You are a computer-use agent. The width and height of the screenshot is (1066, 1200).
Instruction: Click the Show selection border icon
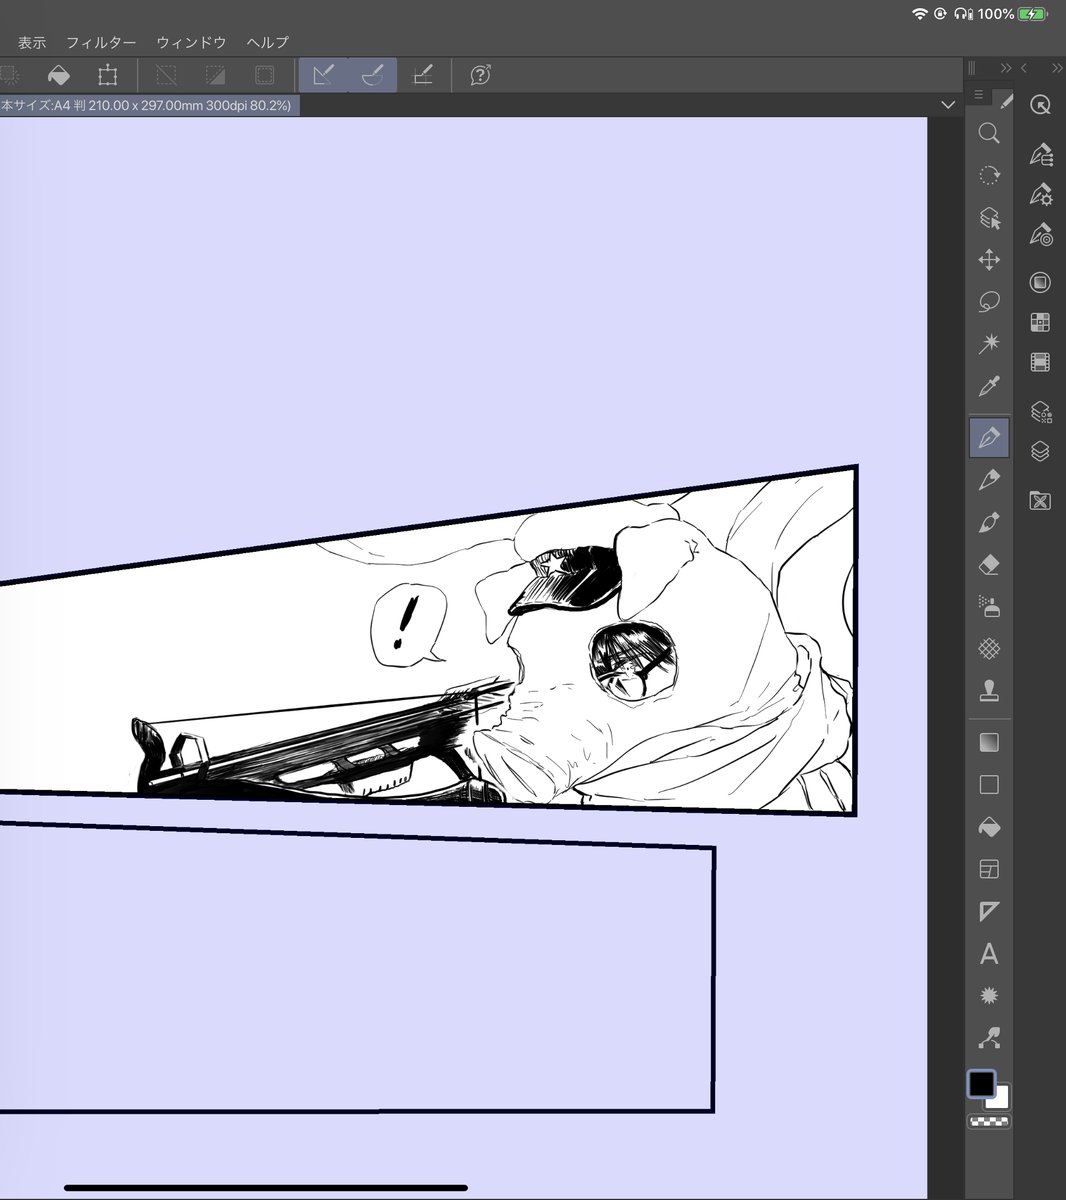click(264, 75)
